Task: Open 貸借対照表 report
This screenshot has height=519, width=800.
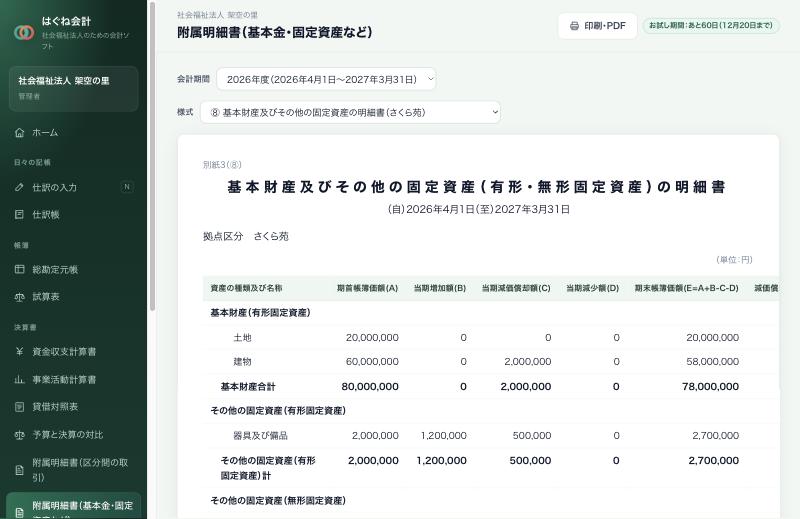Action: pos(73,407)
